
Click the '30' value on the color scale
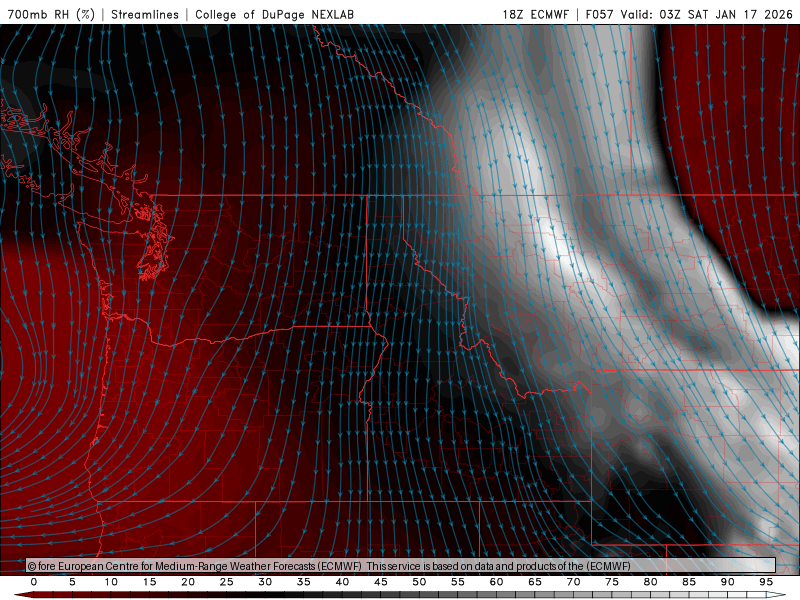(x=265, y=582)
